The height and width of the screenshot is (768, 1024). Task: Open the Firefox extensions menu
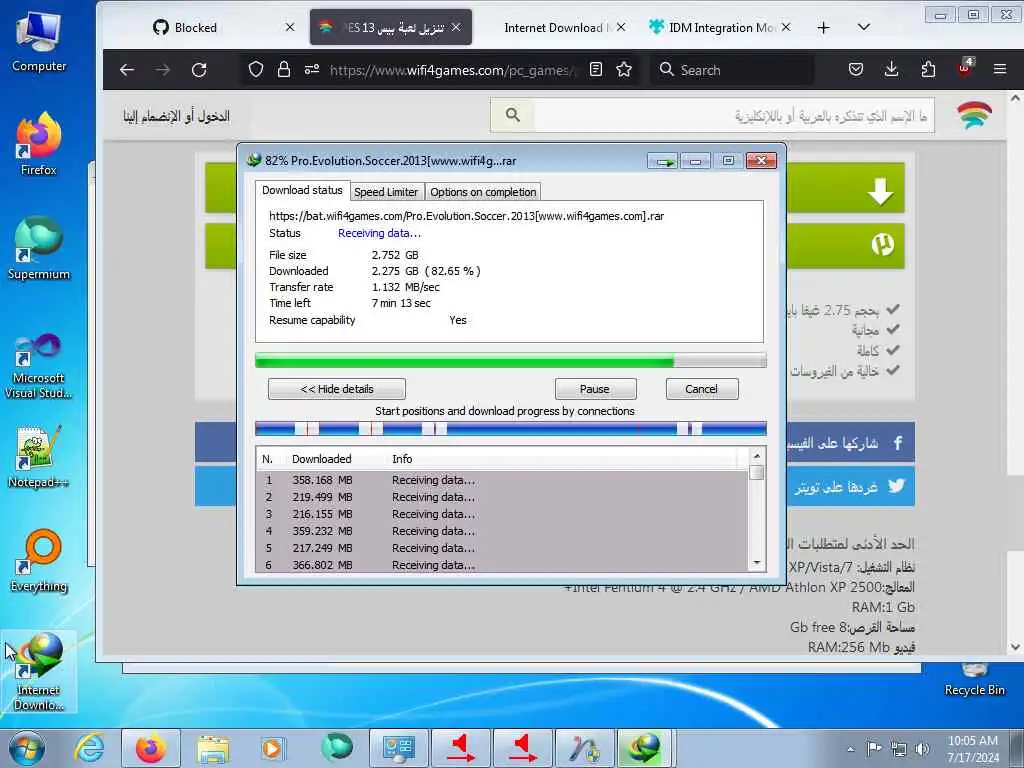tap(928, 70)
